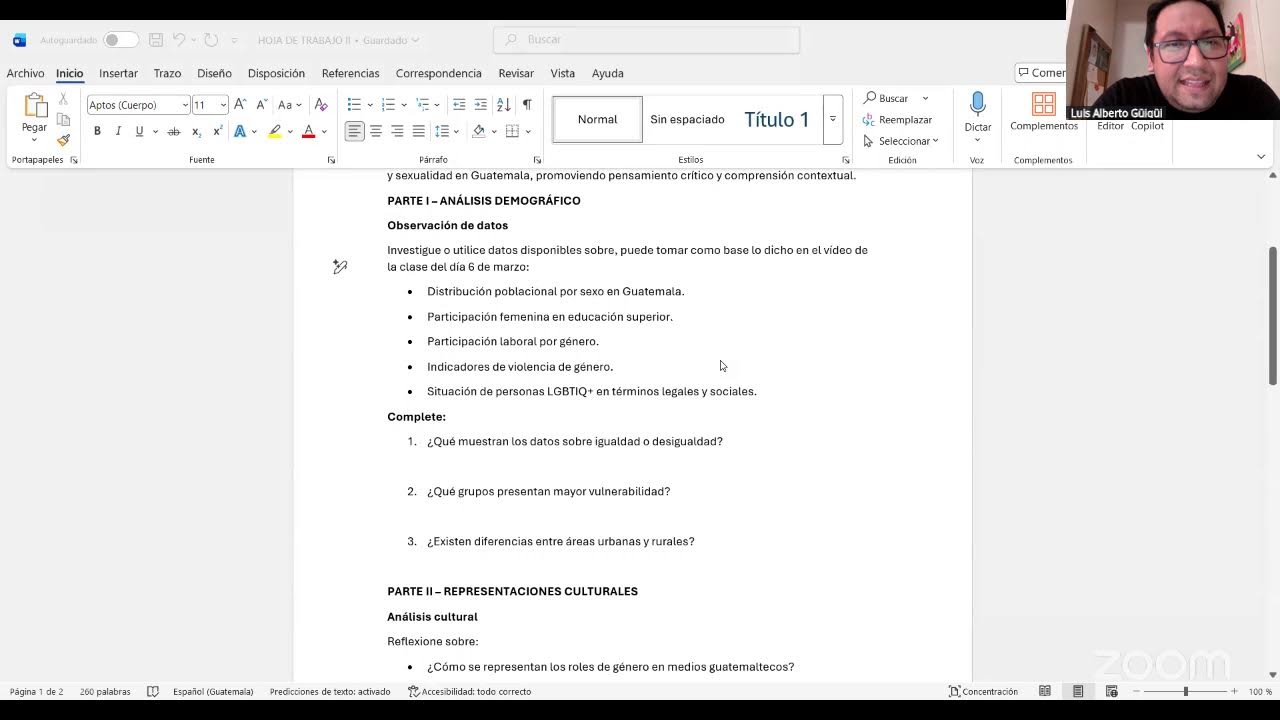Viewport: 1280px width, 720px height.
Task: Switch to the Referencias tab
Action: point(350,73)
